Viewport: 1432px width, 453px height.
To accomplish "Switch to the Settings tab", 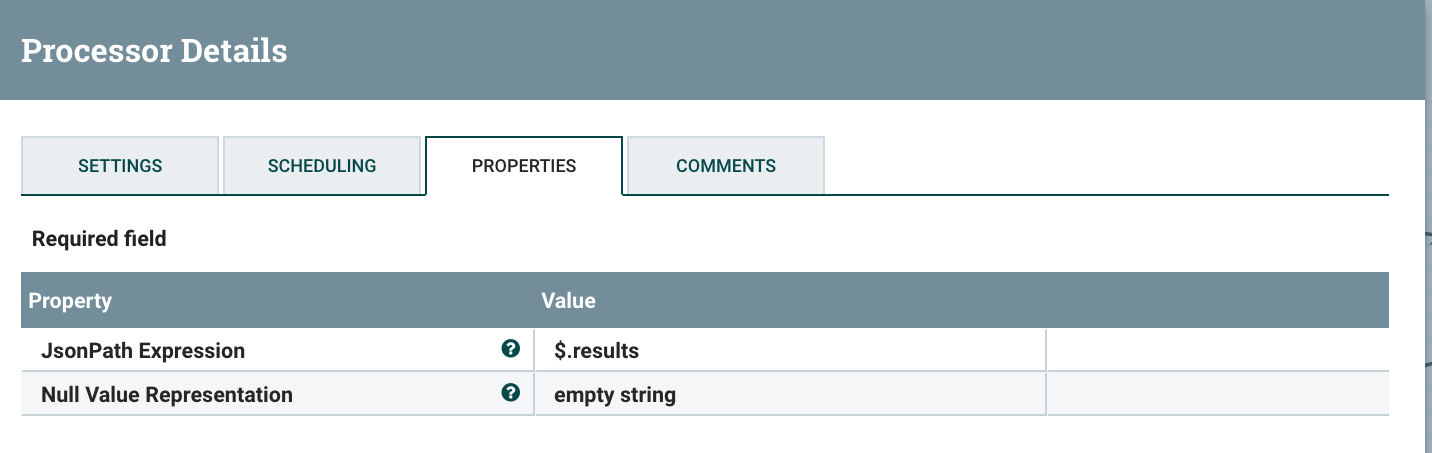I will click(120, 166).
